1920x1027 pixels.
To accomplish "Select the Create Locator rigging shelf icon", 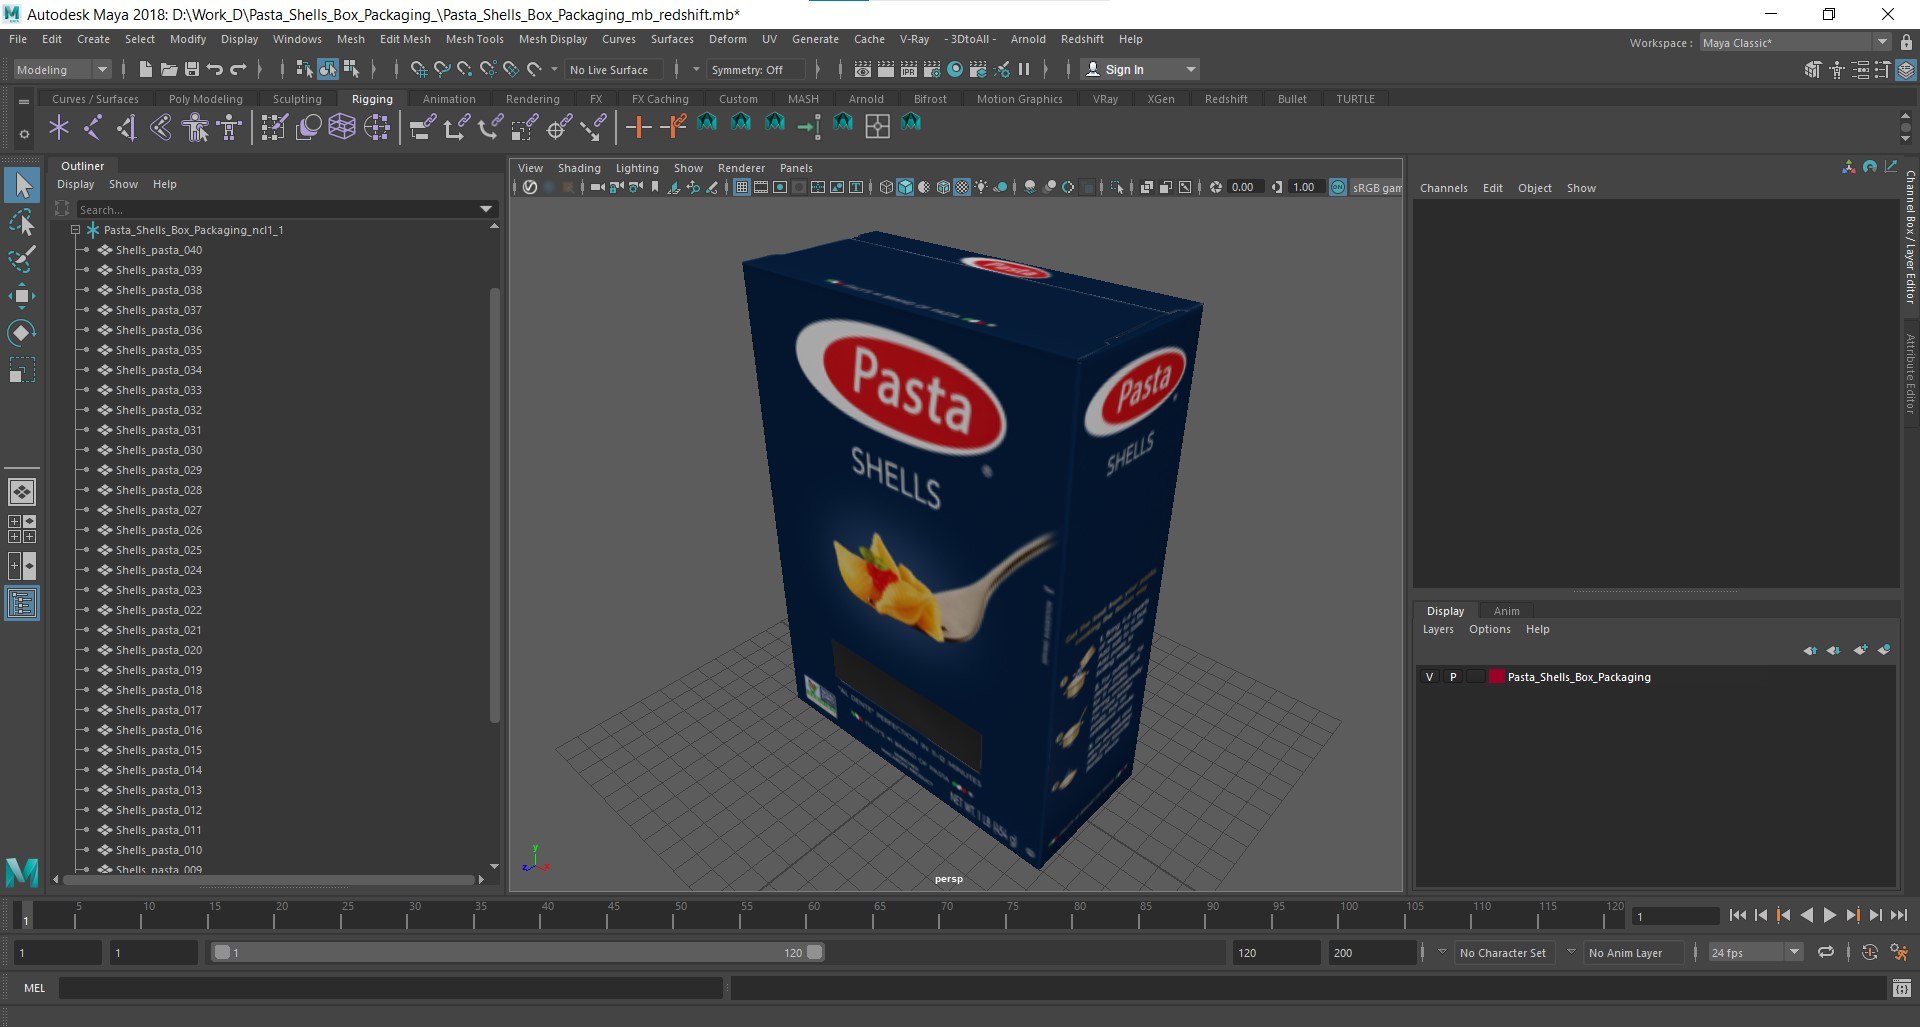I will coord(59,127).
